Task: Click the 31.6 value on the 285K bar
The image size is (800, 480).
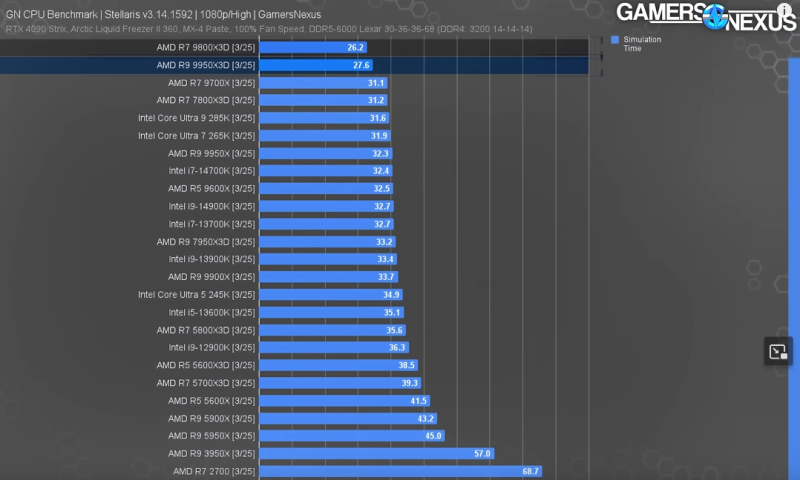Action: click(x=378, y=118)
